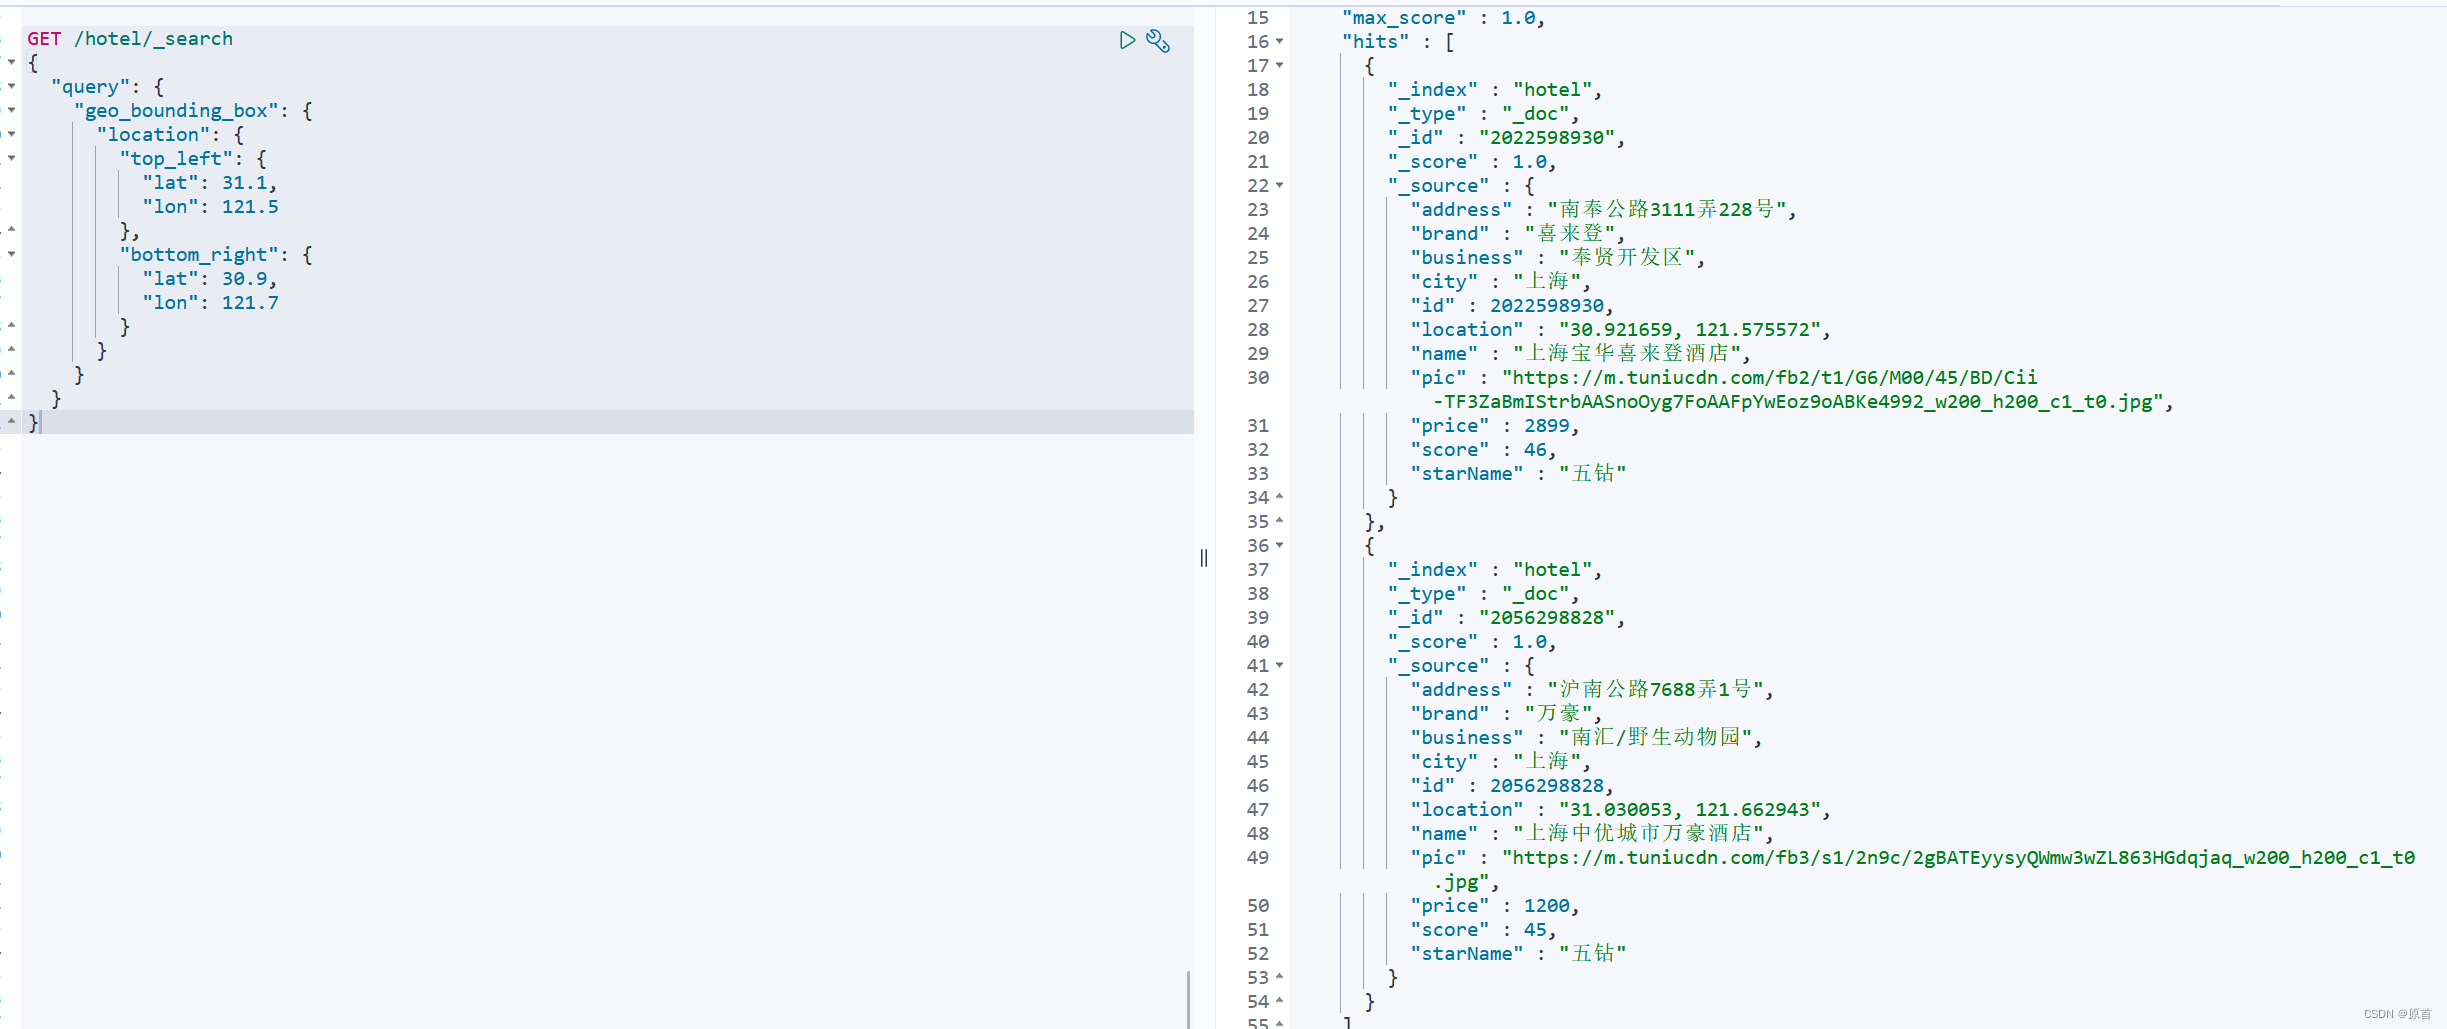
Task: Click the name "上海宝华喜来登酒店"
Action: click(1627, 354)
